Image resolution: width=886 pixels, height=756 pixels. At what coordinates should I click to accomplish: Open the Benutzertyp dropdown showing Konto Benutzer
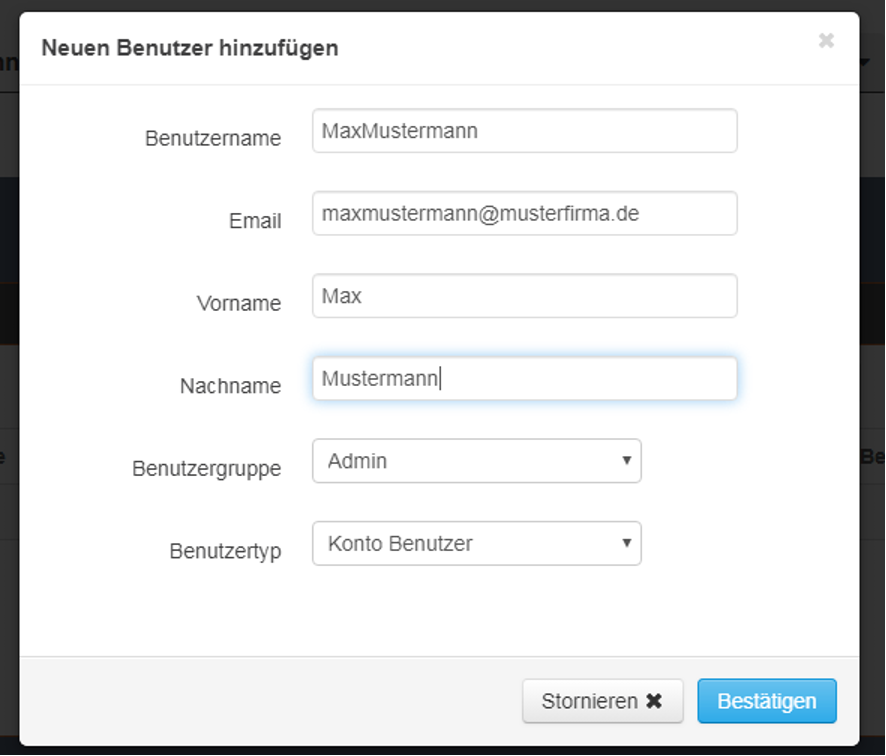pyautogui.click(x=476, y=543)
